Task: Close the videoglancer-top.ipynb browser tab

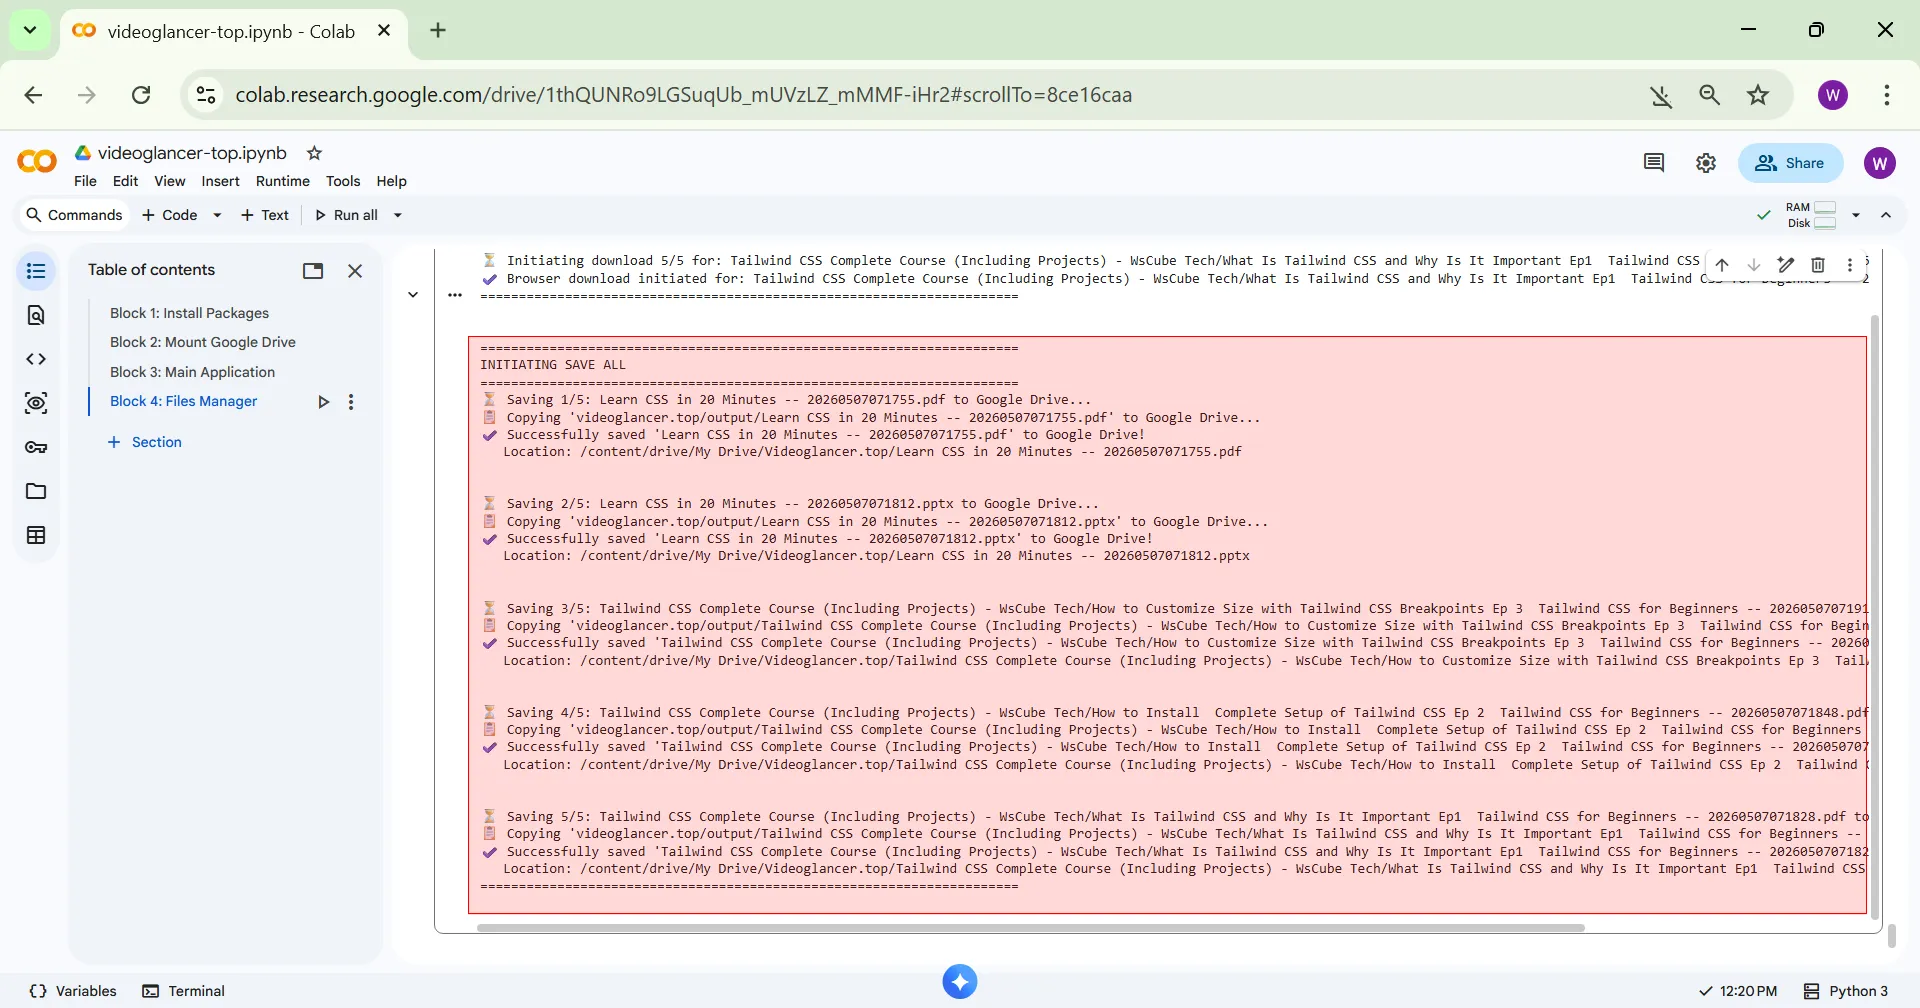Action: tap(383, 31)
